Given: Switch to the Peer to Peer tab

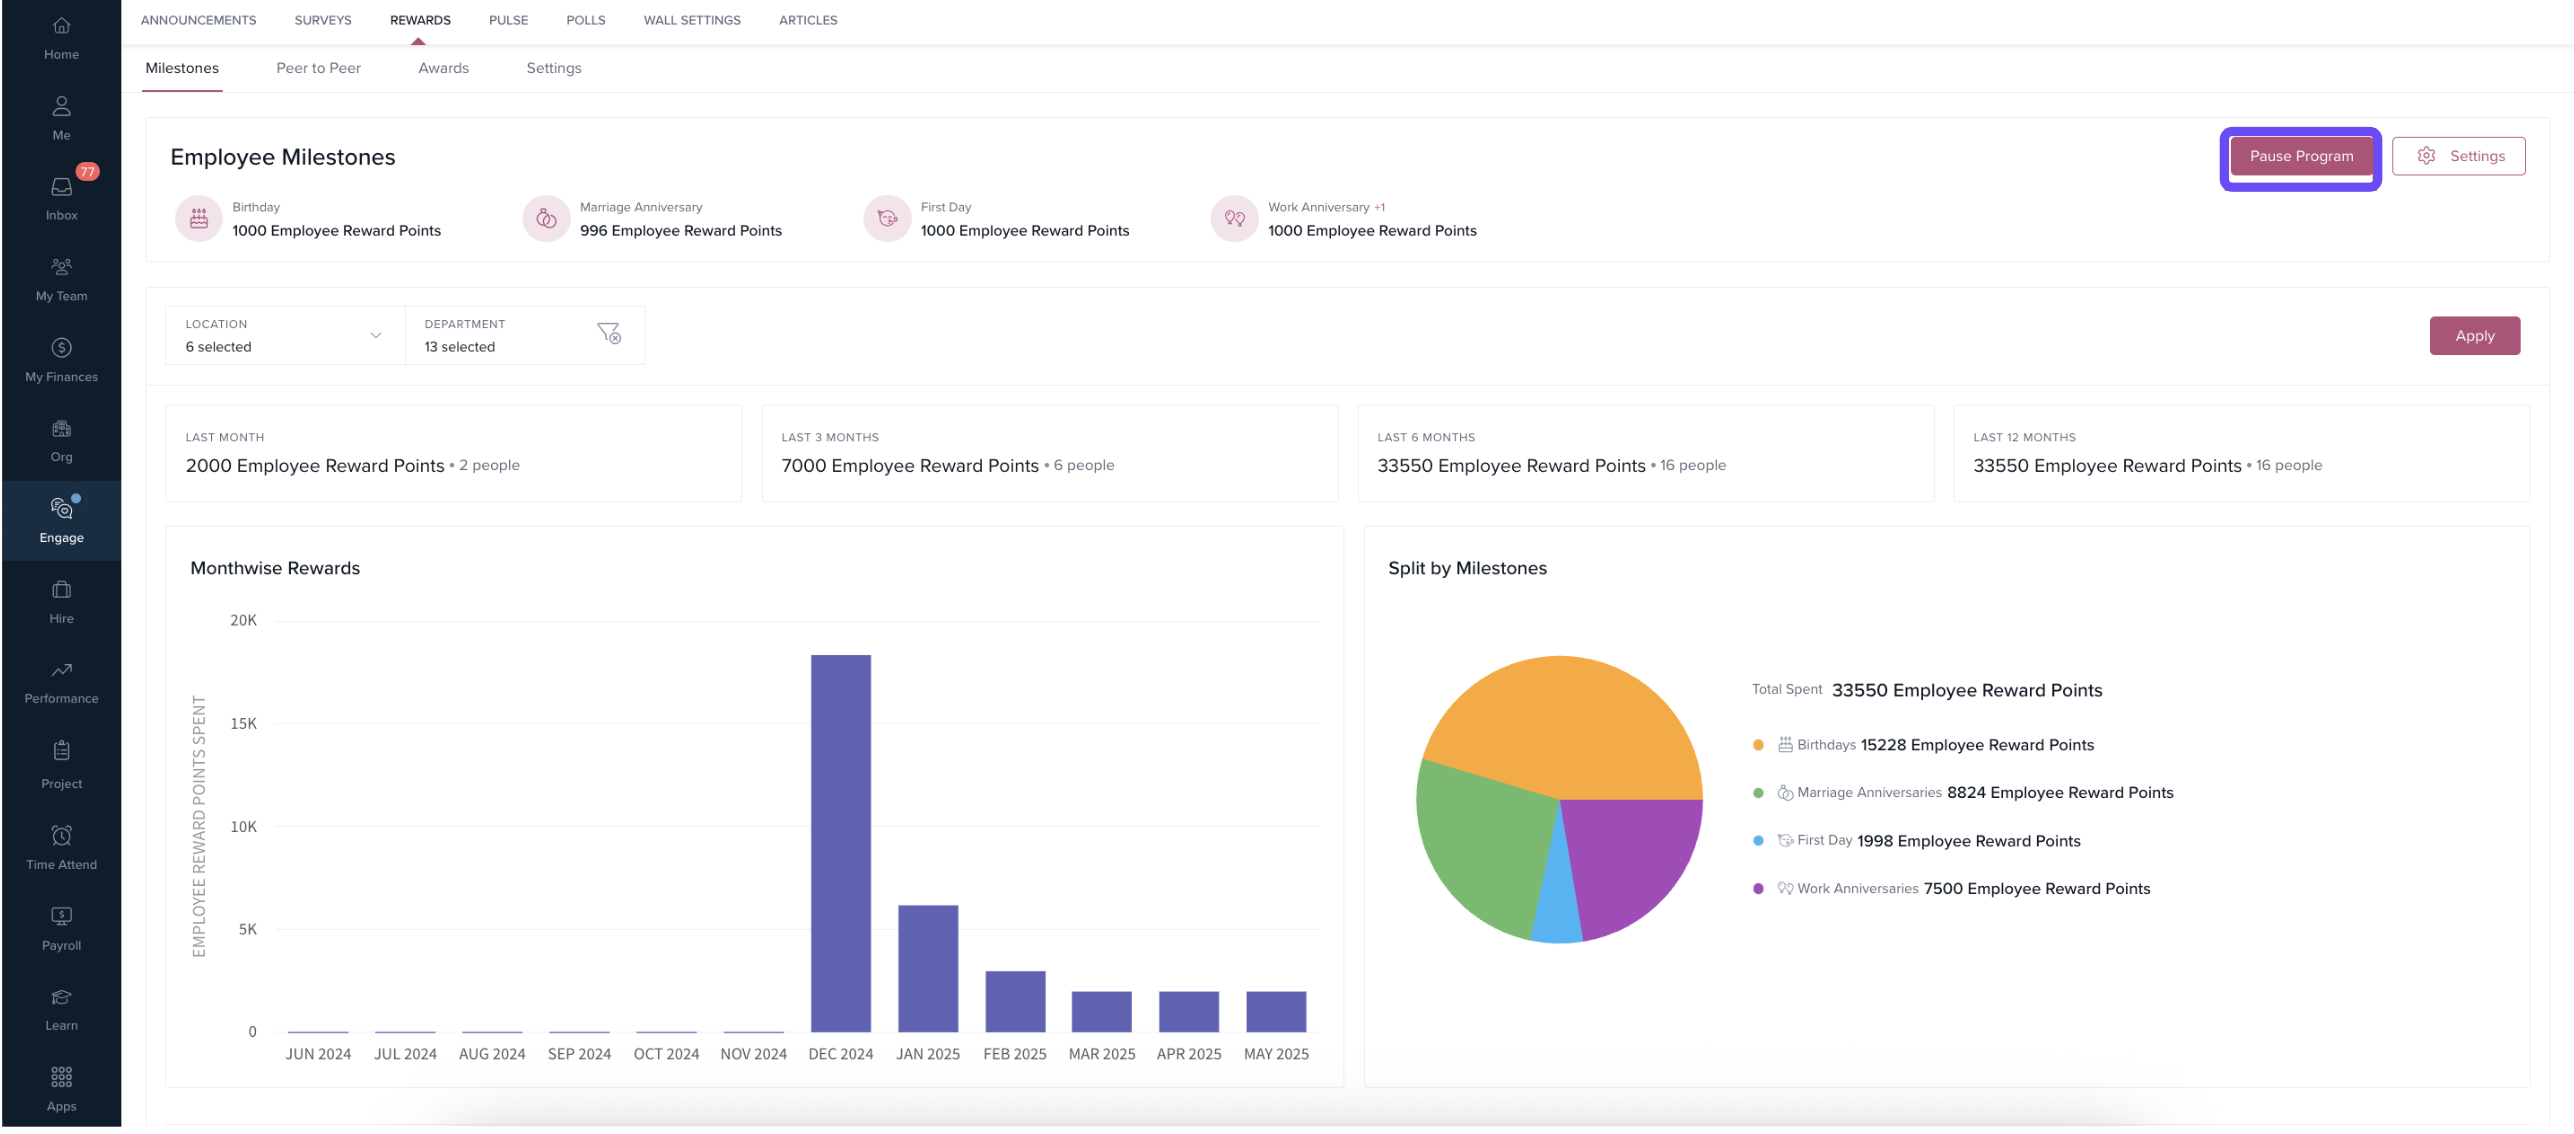Looking at the screenshot, I should tap(318, 68).
